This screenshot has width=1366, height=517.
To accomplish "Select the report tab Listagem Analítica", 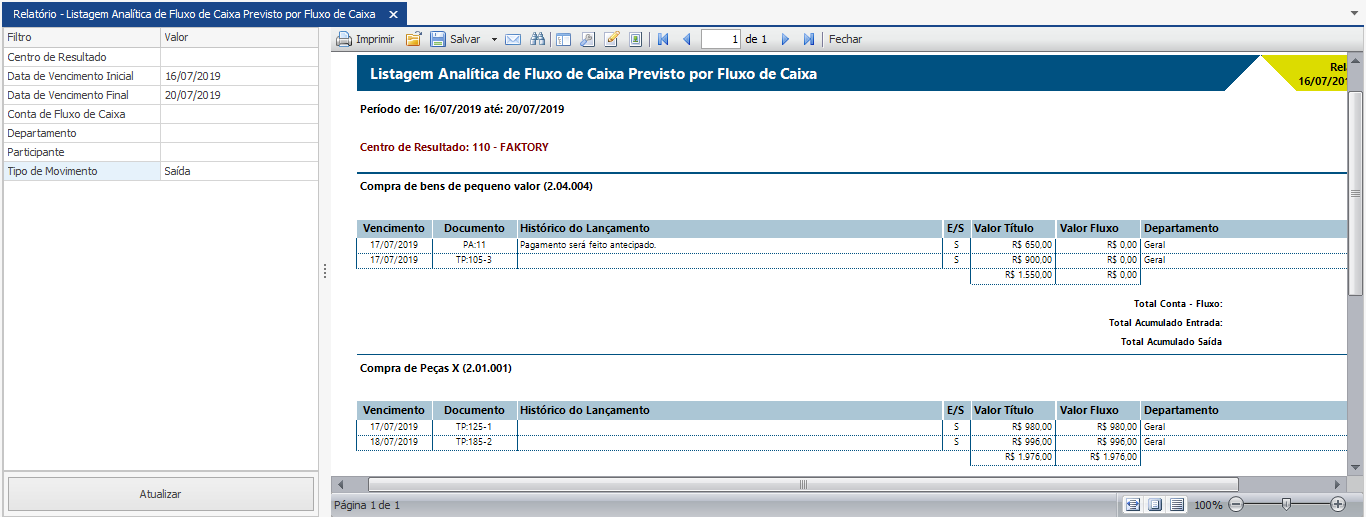I will 195,14.
